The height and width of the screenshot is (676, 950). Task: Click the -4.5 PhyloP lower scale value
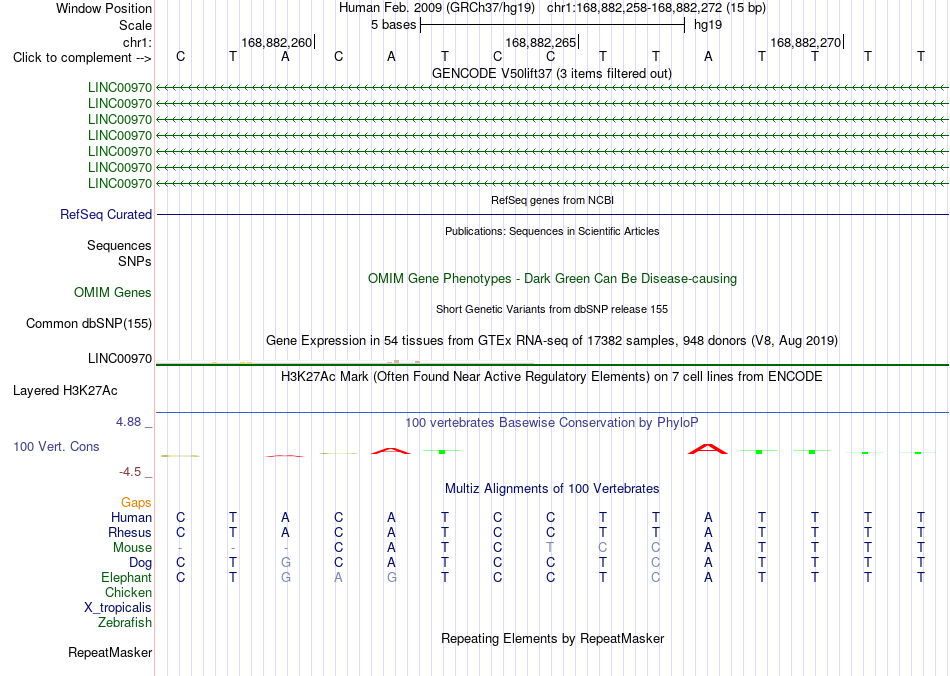tap(129, 471)
